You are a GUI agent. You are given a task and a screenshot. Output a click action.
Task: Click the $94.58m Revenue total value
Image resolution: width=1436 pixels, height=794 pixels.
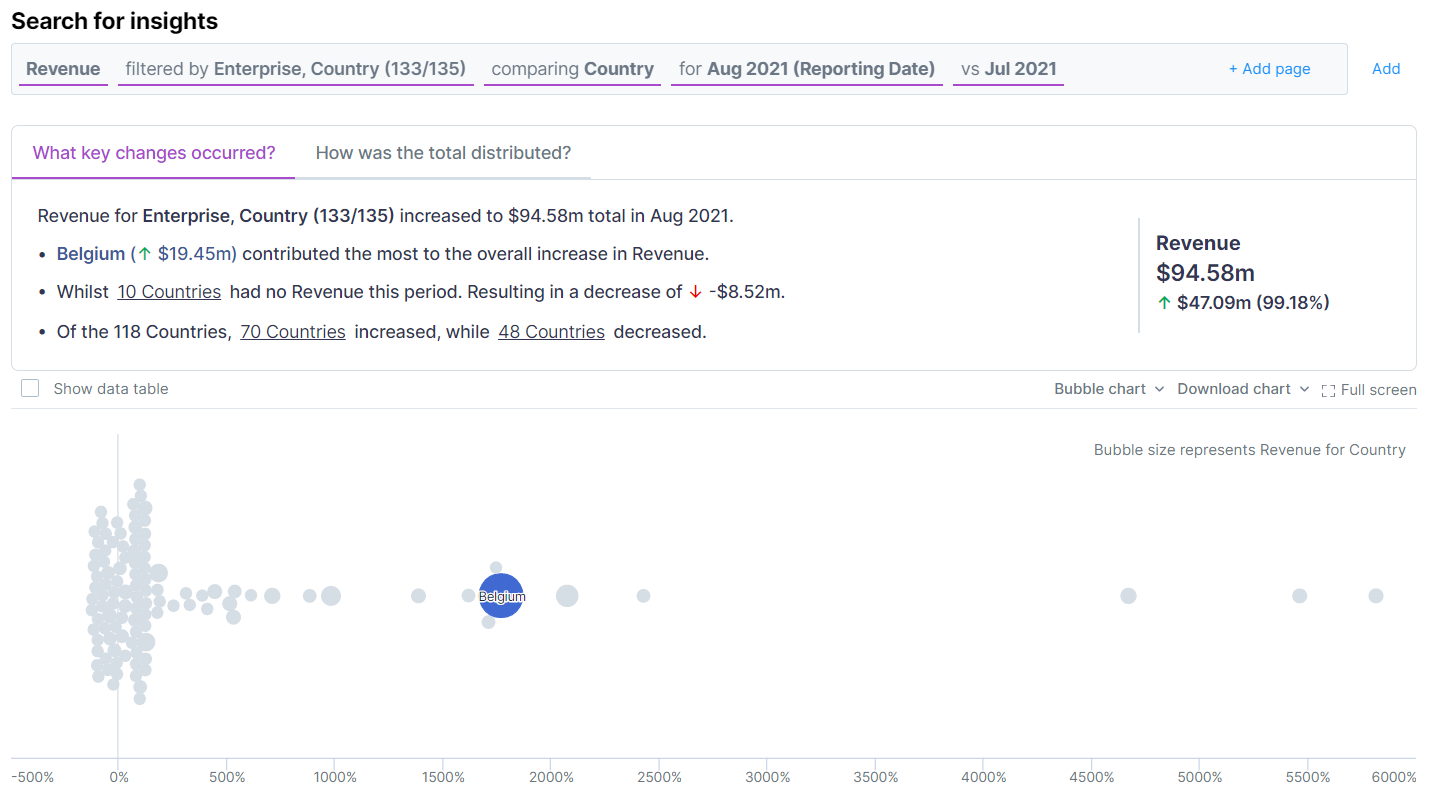tap(1205, 273)
